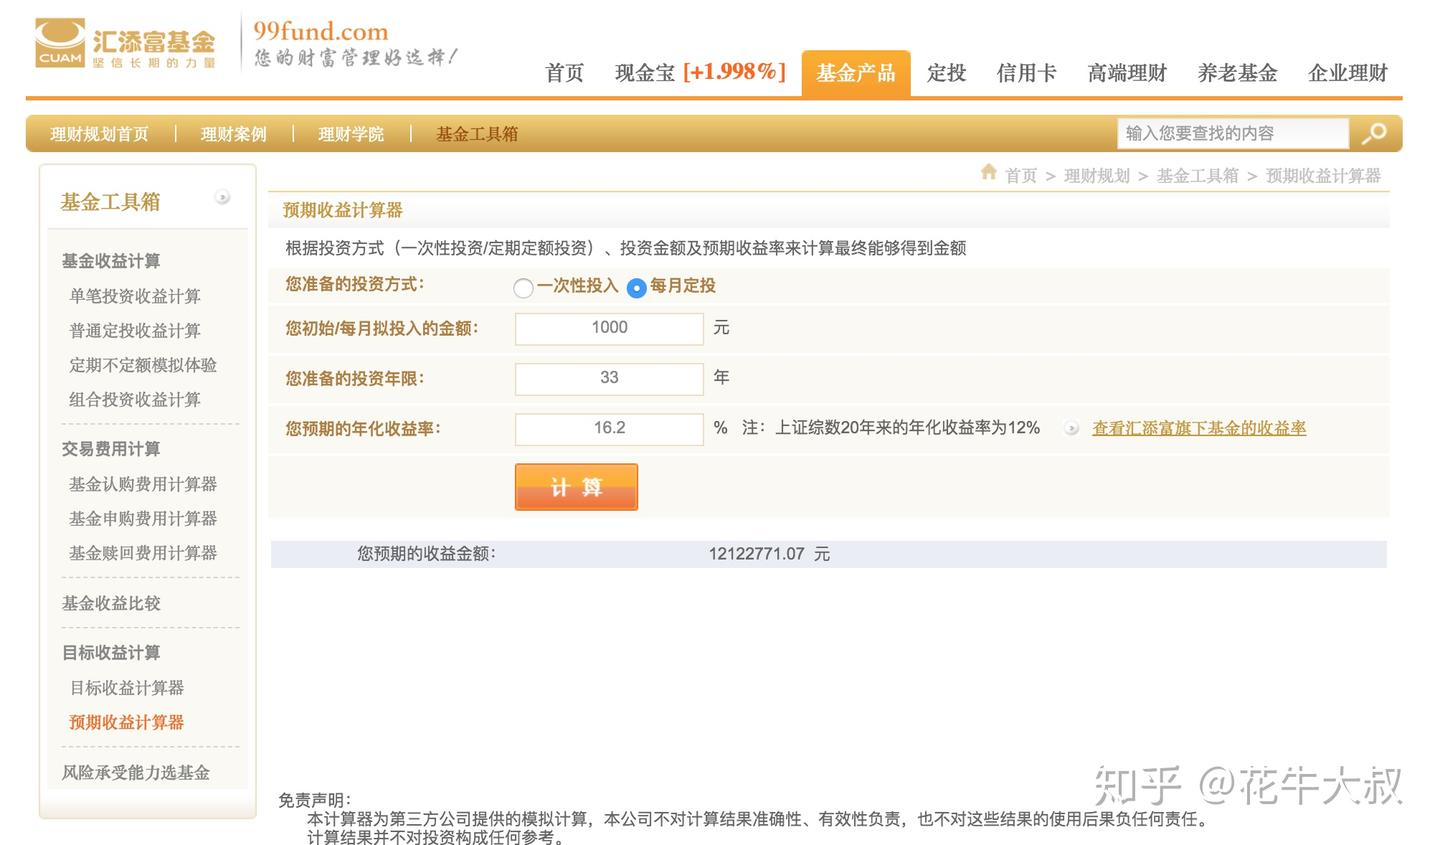1440x845 pixels.
Task: Select the 每月定投 investment option
Action: click(x=637, y=287)
